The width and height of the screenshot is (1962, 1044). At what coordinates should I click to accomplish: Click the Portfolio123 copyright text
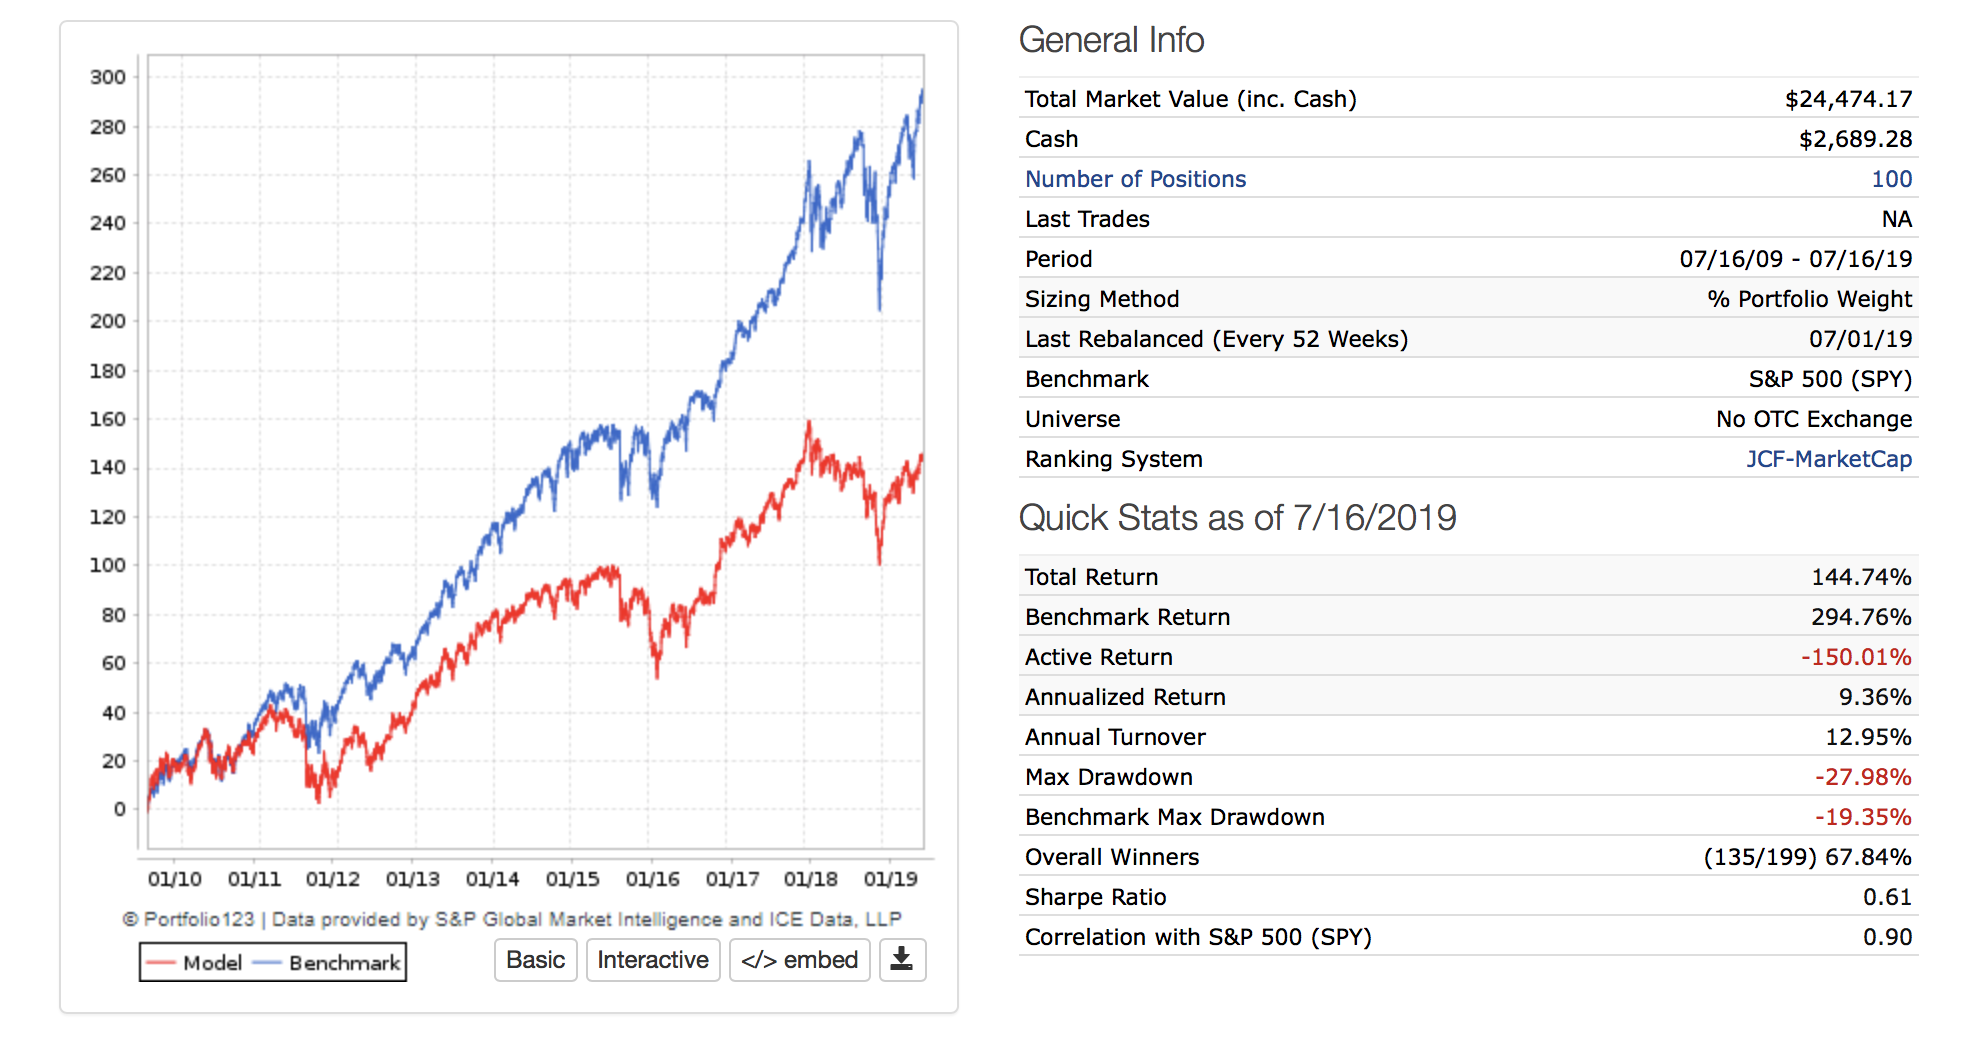pyautogui.click(x=512, y=919)
